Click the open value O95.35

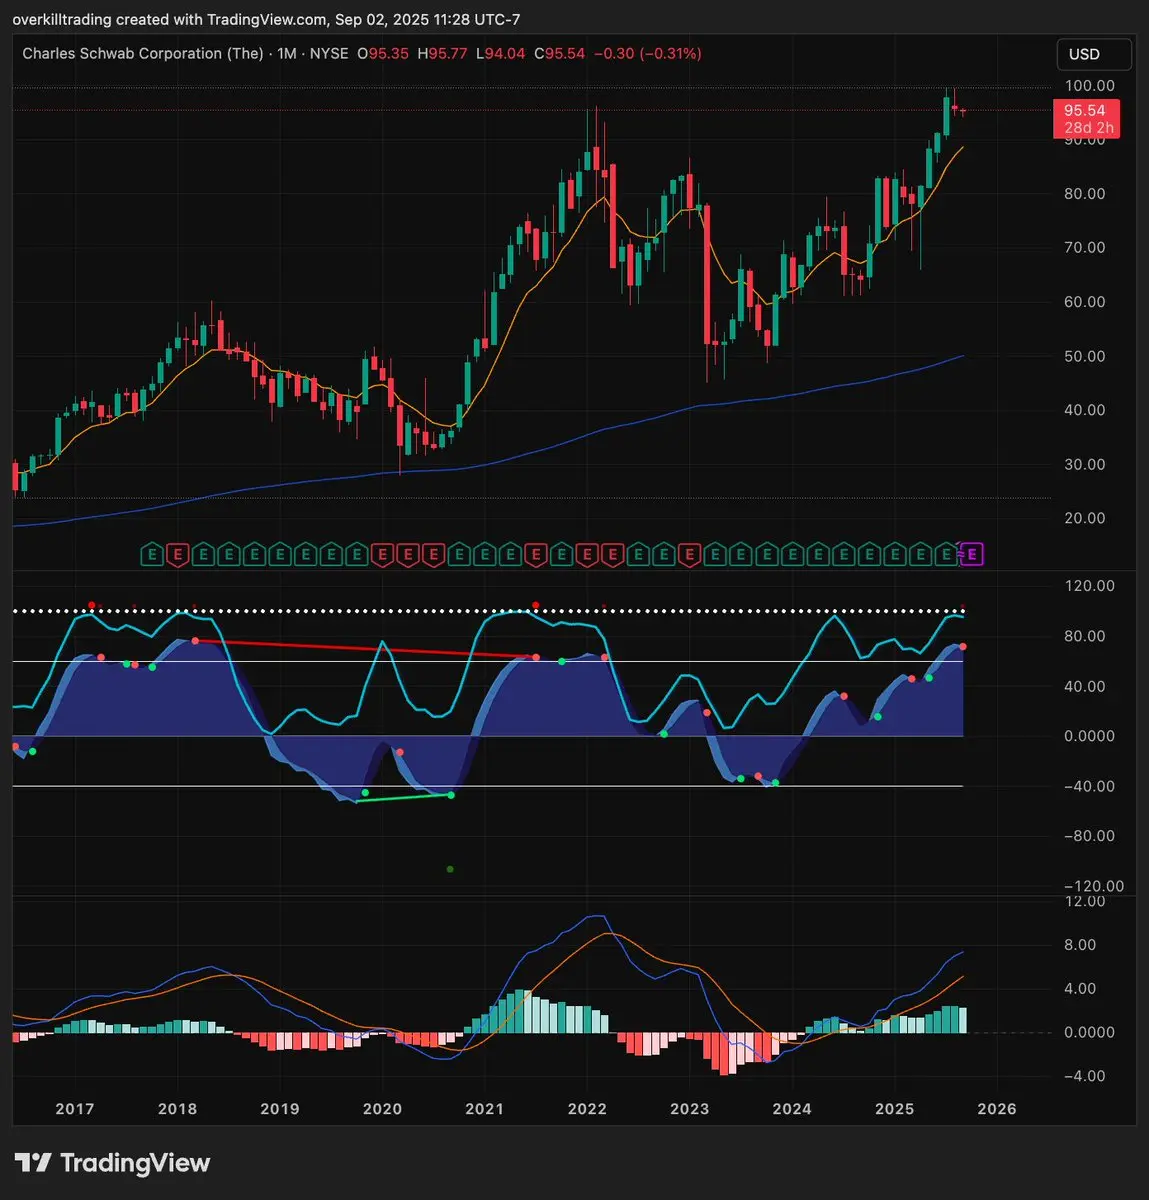click(383, 53)
